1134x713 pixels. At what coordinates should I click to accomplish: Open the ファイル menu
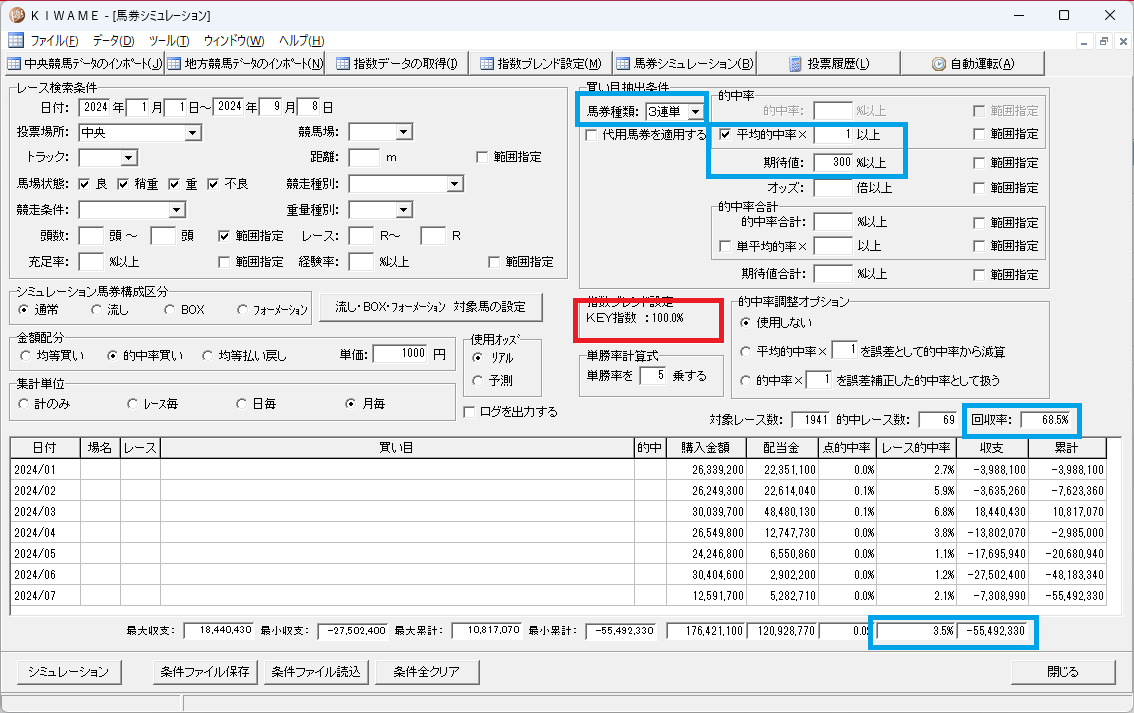tap(54, 40)
